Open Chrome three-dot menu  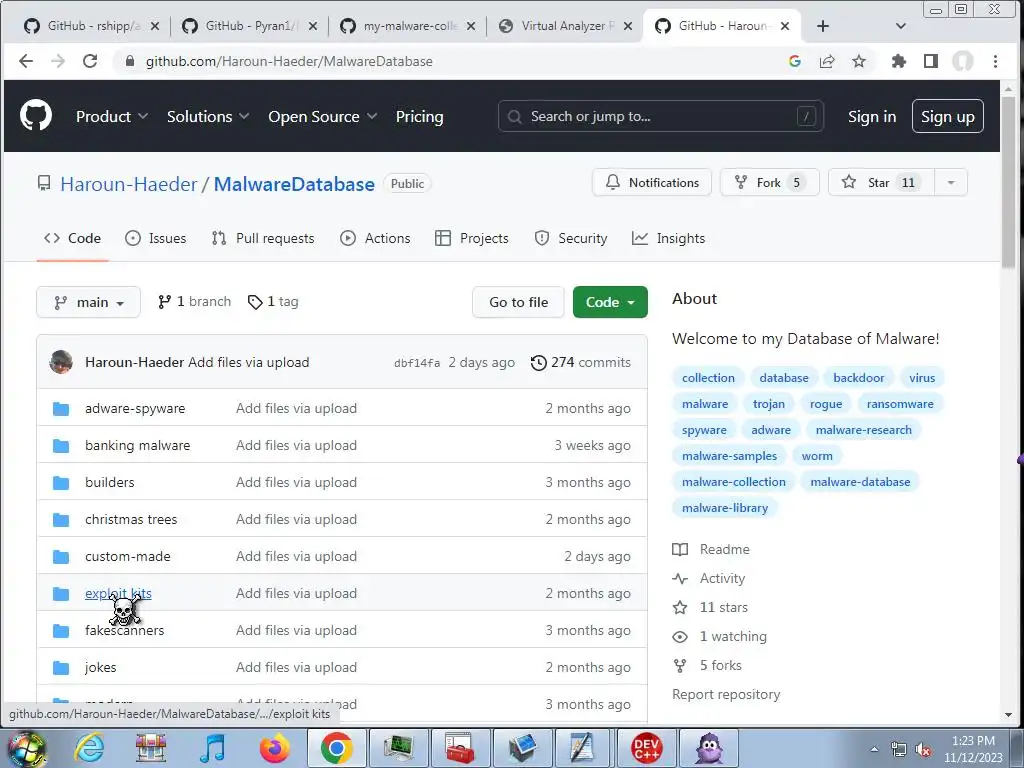(995, 61)
